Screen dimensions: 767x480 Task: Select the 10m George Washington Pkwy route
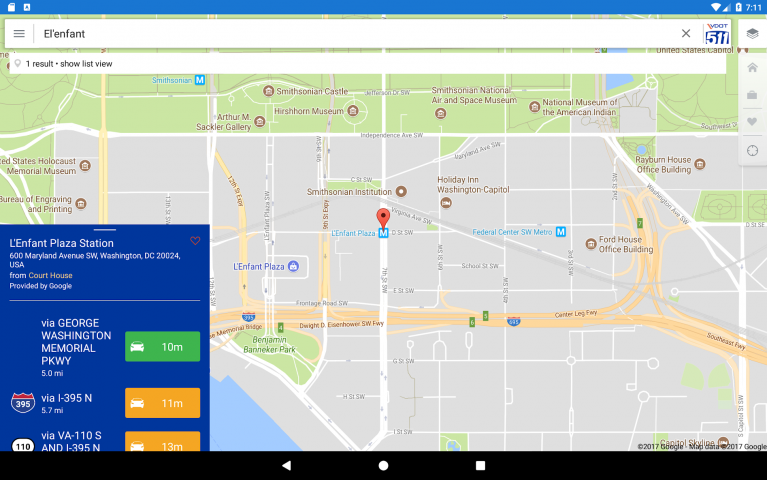pos(162,346)
